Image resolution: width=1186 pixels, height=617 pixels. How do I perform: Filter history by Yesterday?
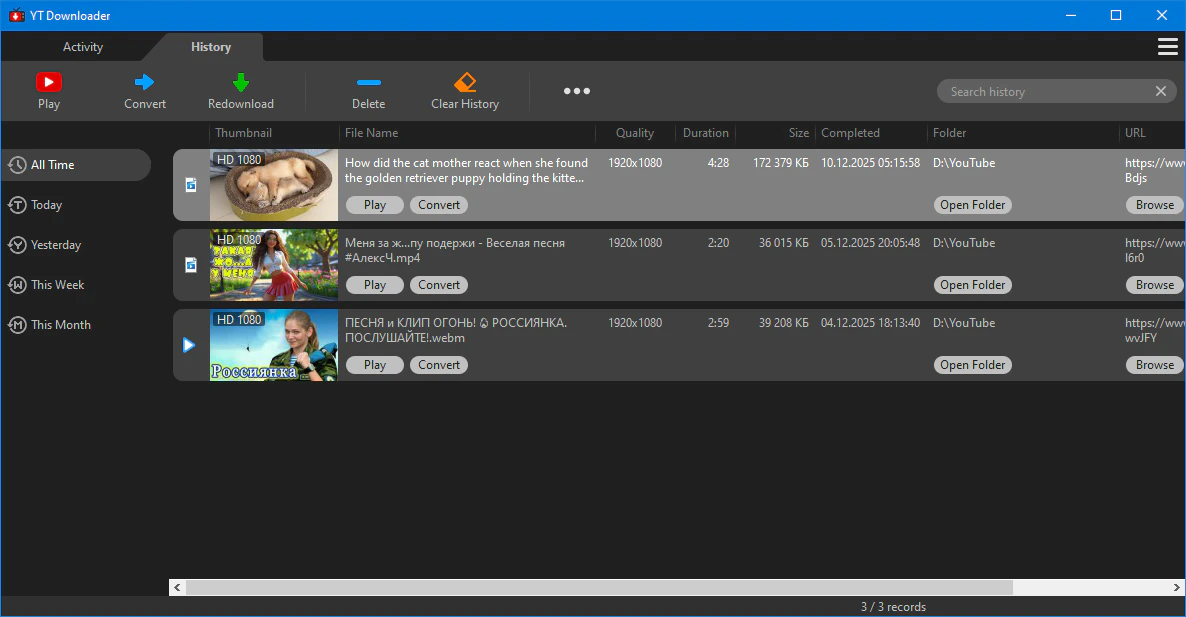coord(55,245)
